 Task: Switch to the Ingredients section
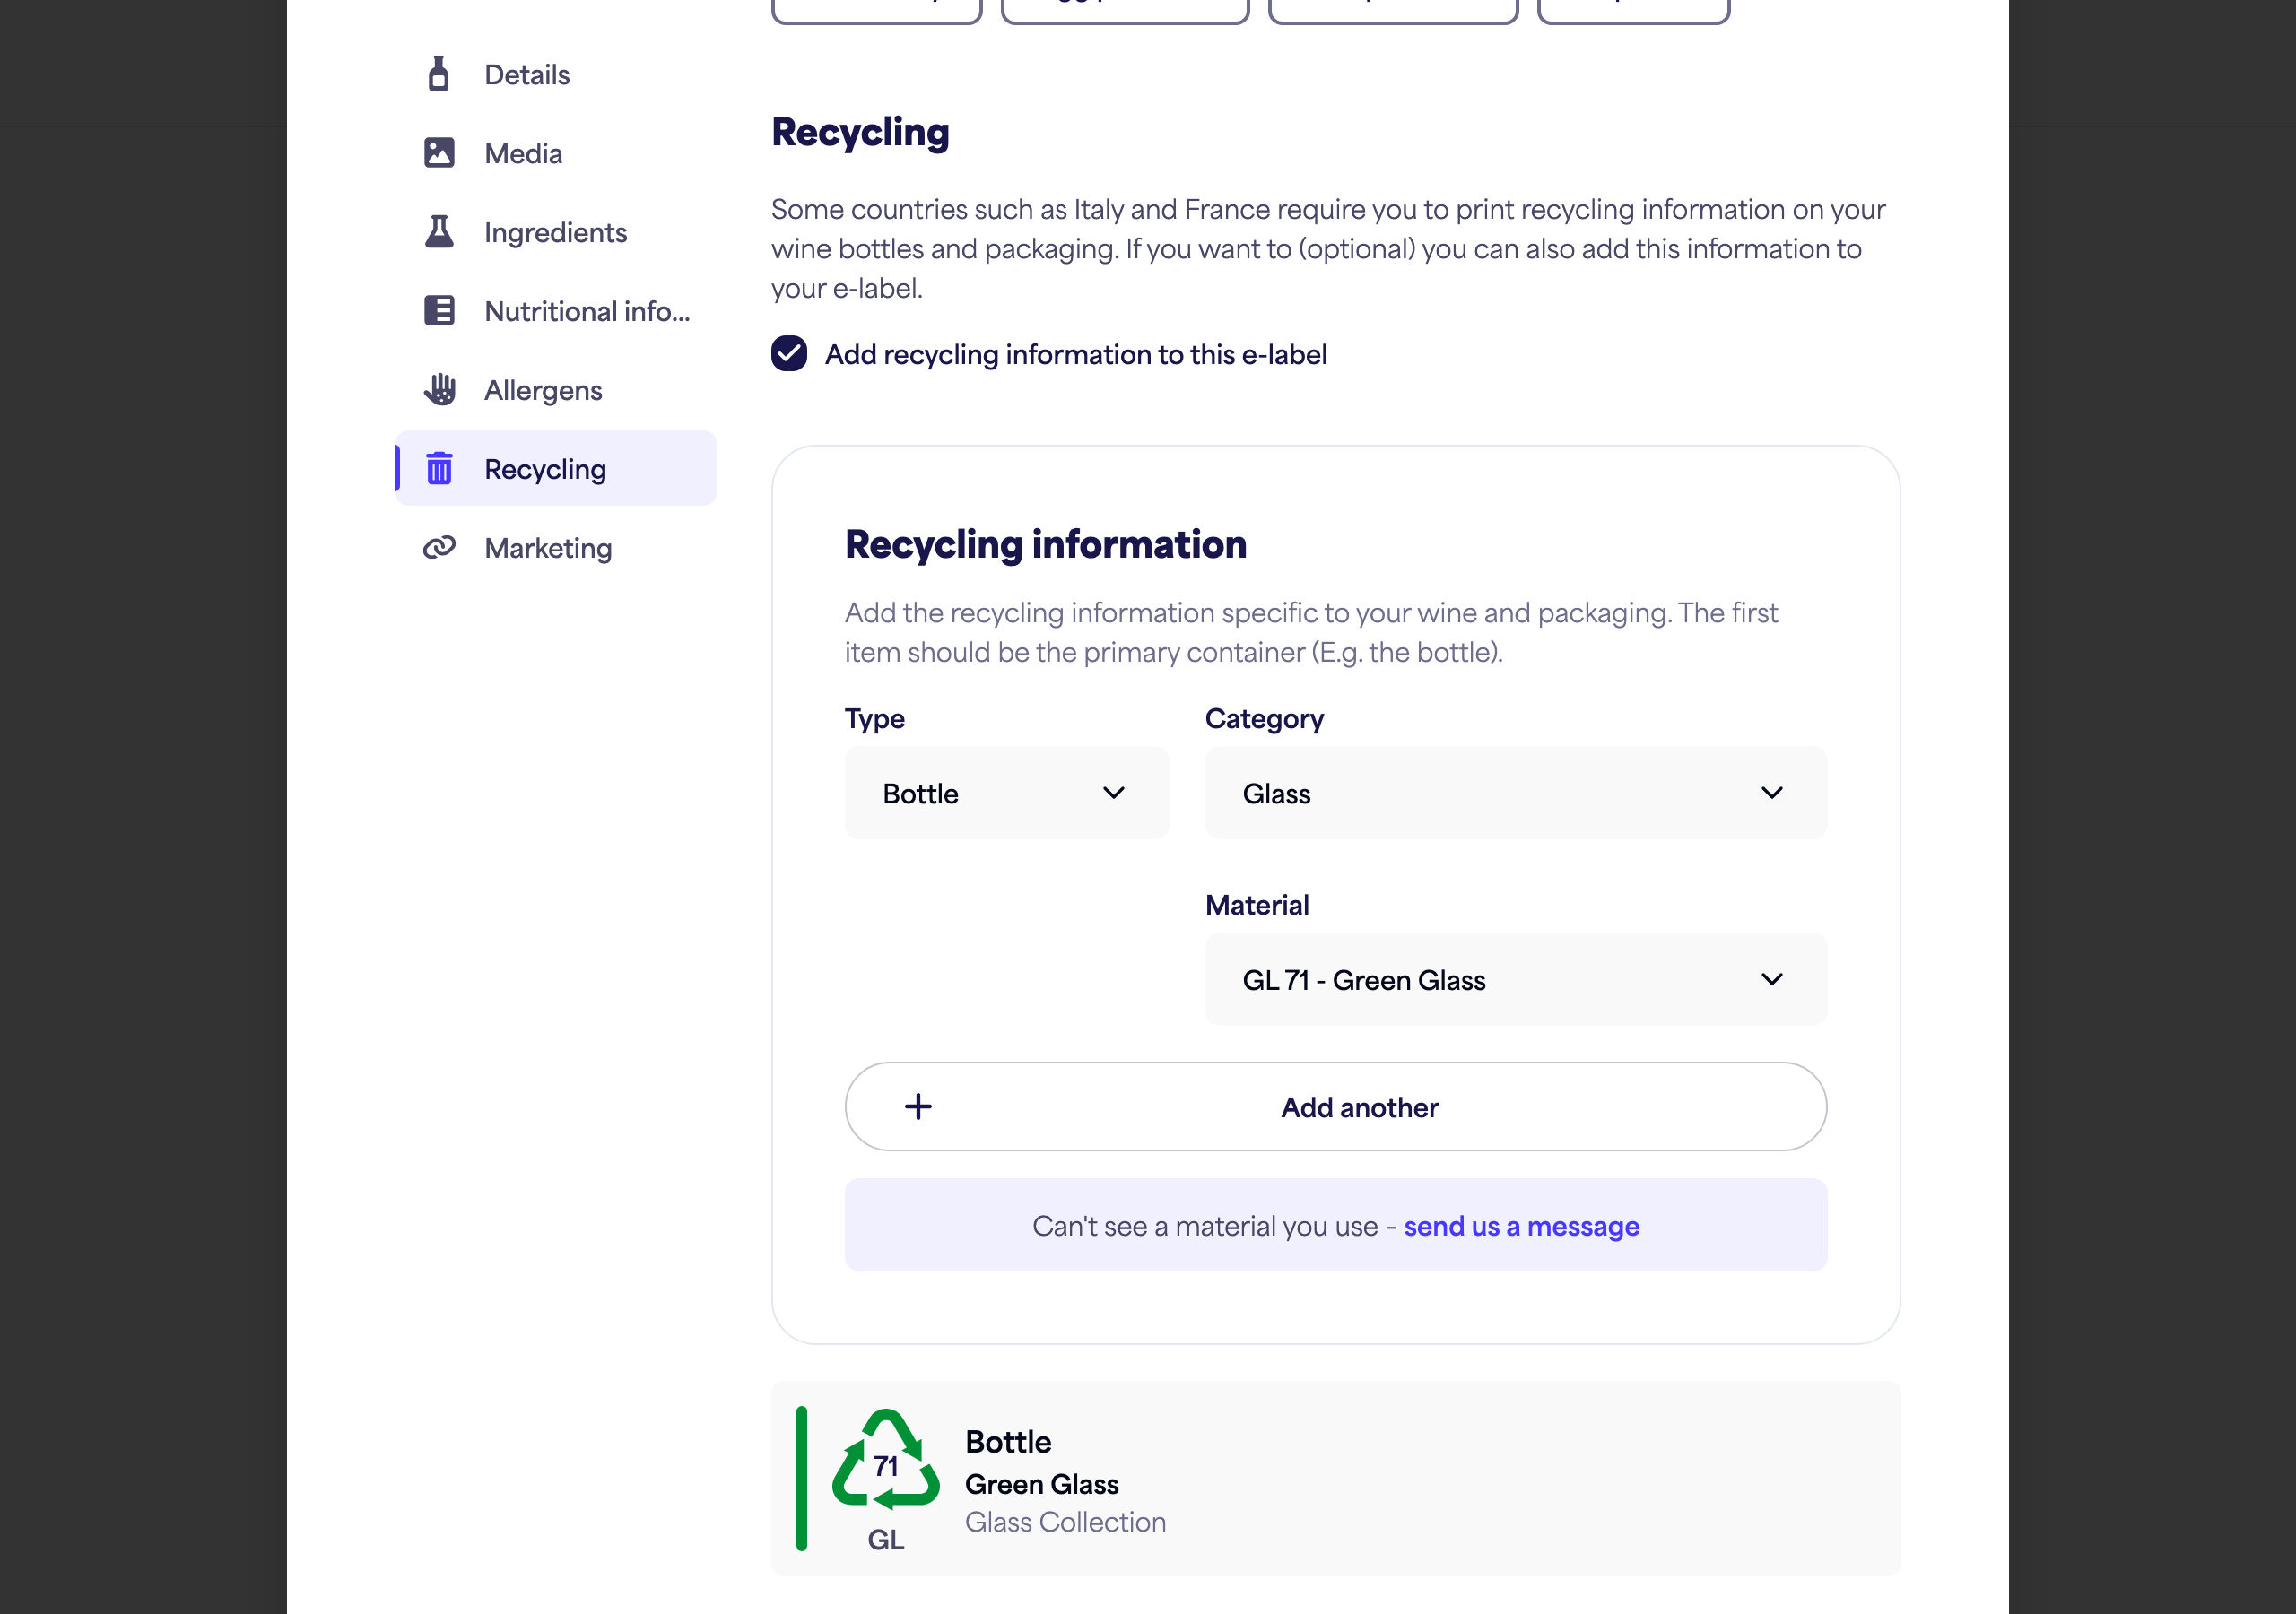[x=556, y=231]
